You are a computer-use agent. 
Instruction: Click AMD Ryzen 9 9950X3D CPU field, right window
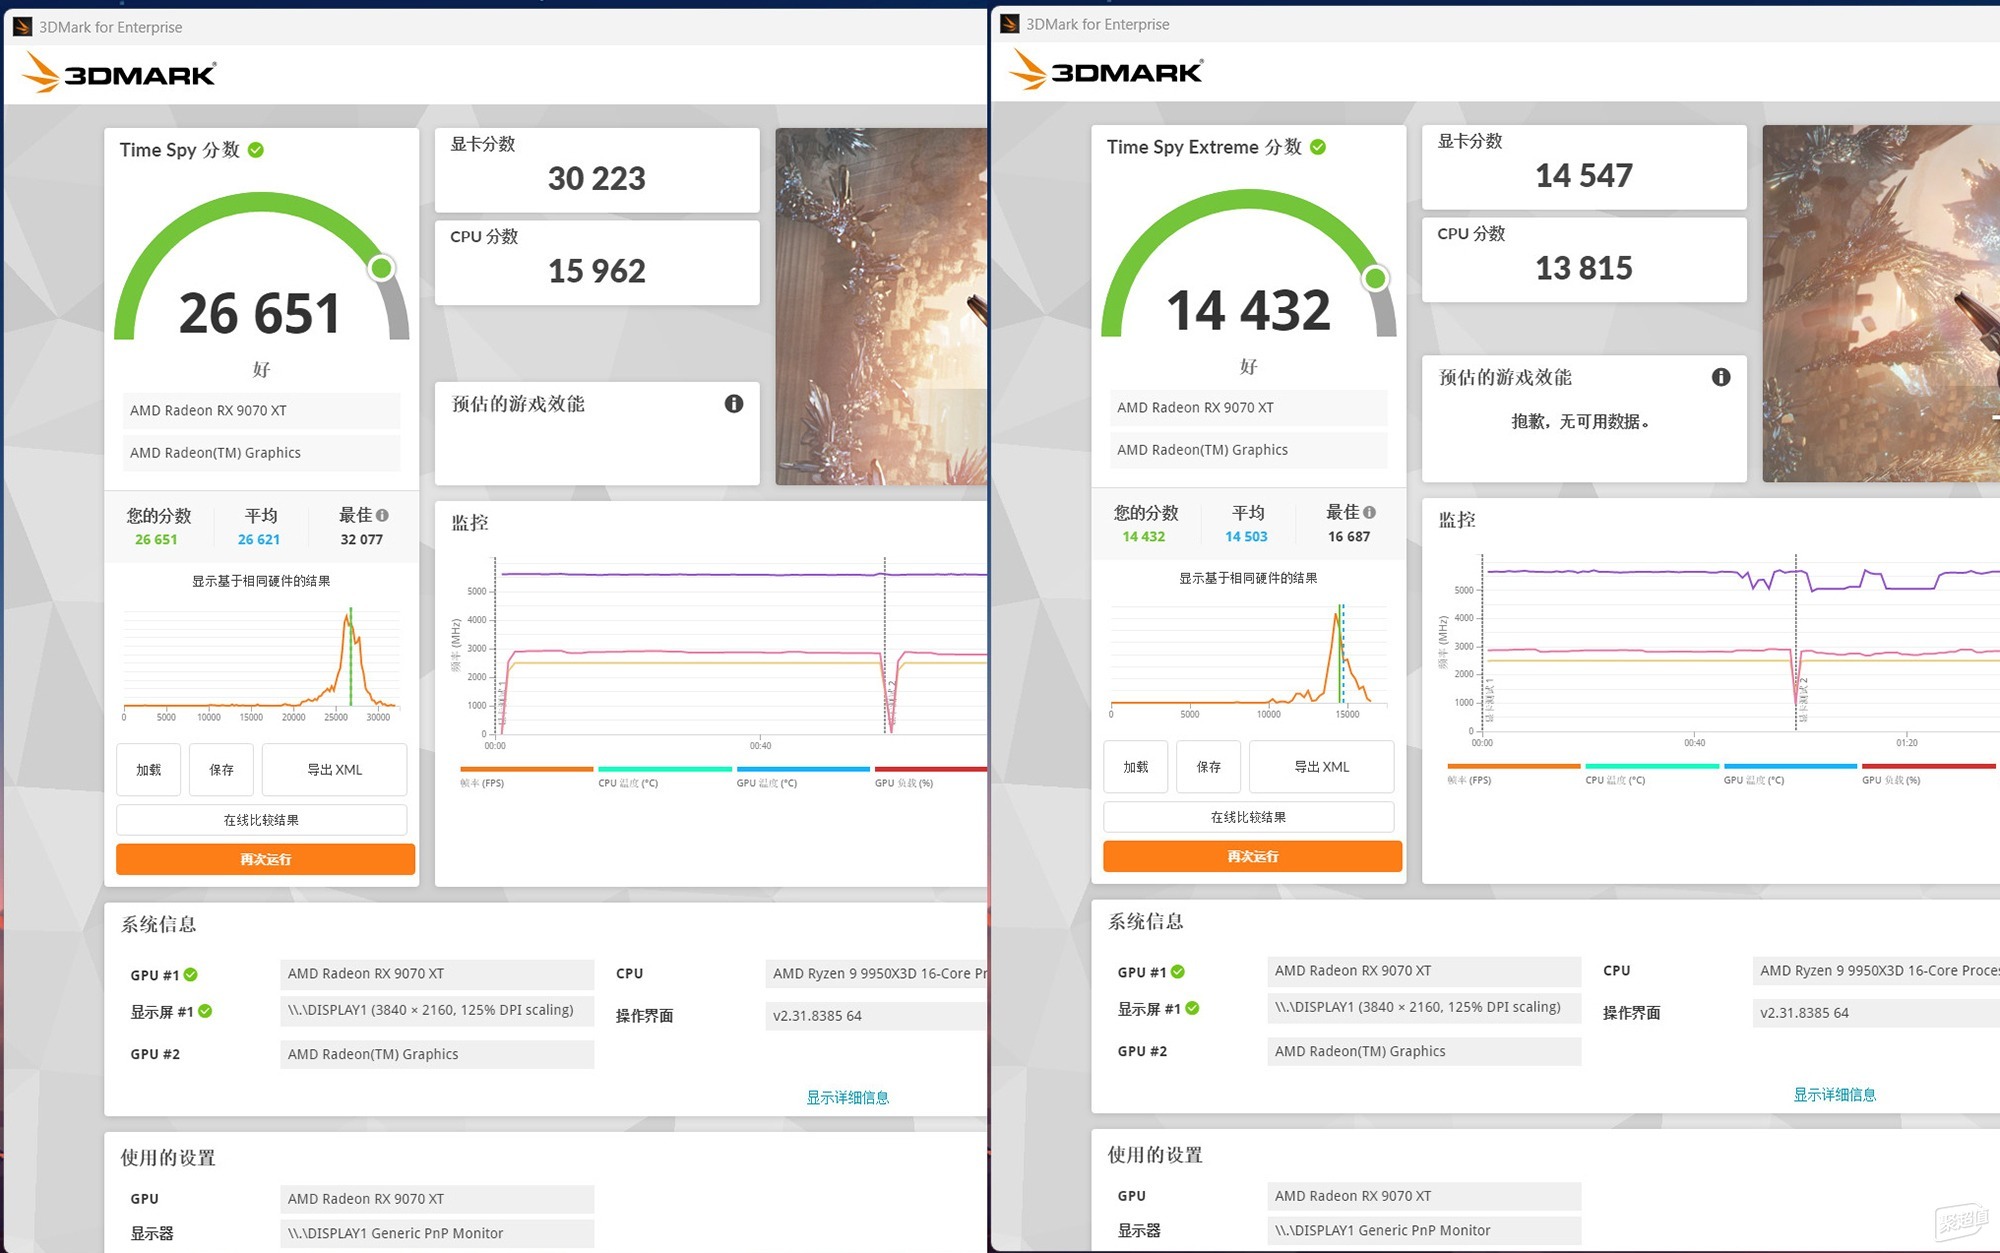(1876, 970)
